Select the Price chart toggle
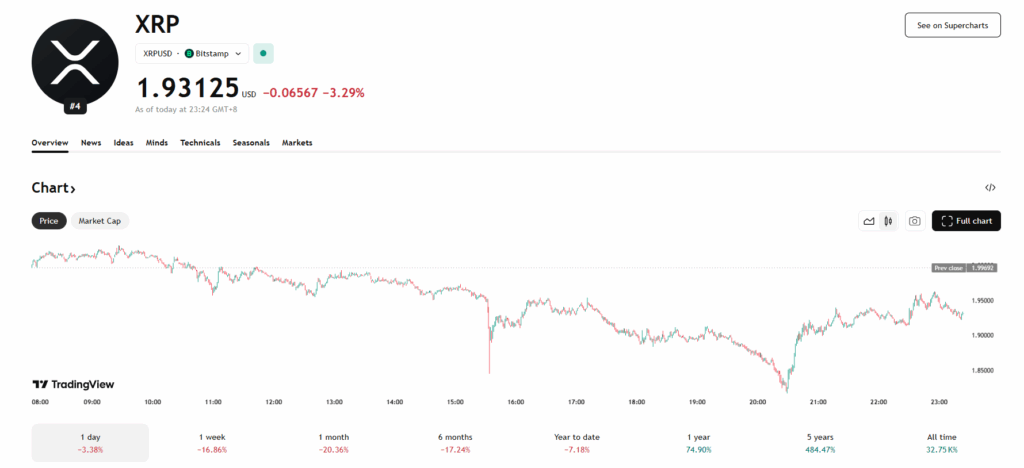 49,221
